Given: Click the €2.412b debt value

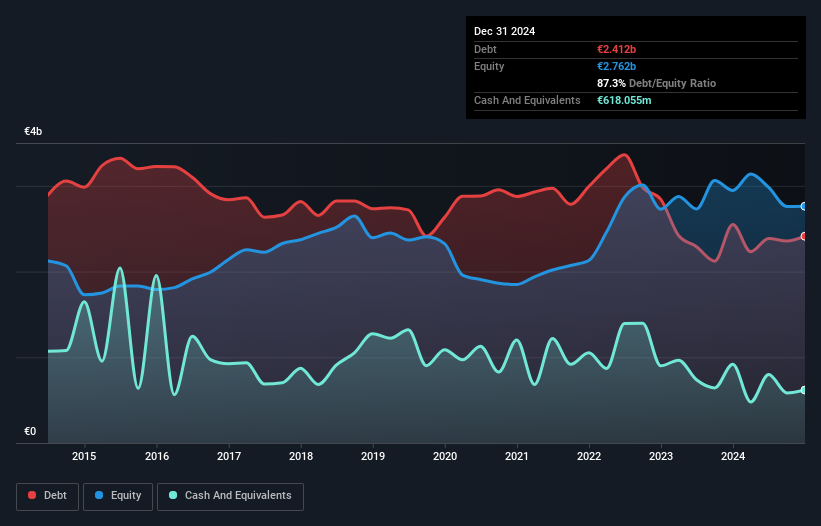Looking at the screenshot, I should [x=616, y=49].
